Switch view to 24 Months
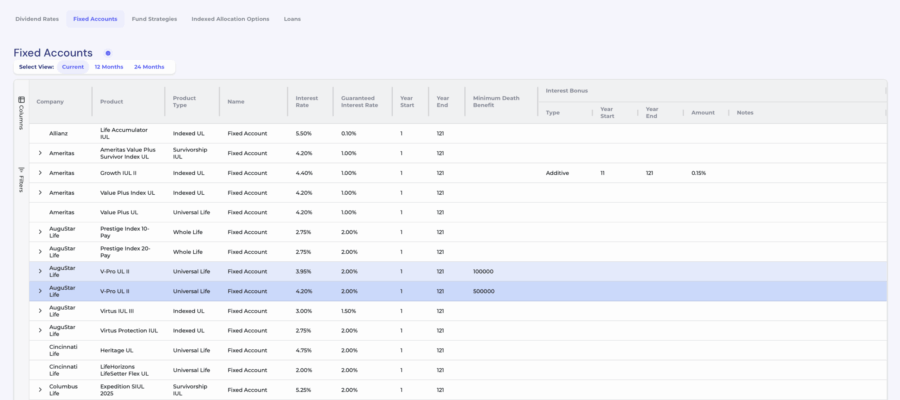This screenshot has width=900, height=400. [x=149, y=67]
